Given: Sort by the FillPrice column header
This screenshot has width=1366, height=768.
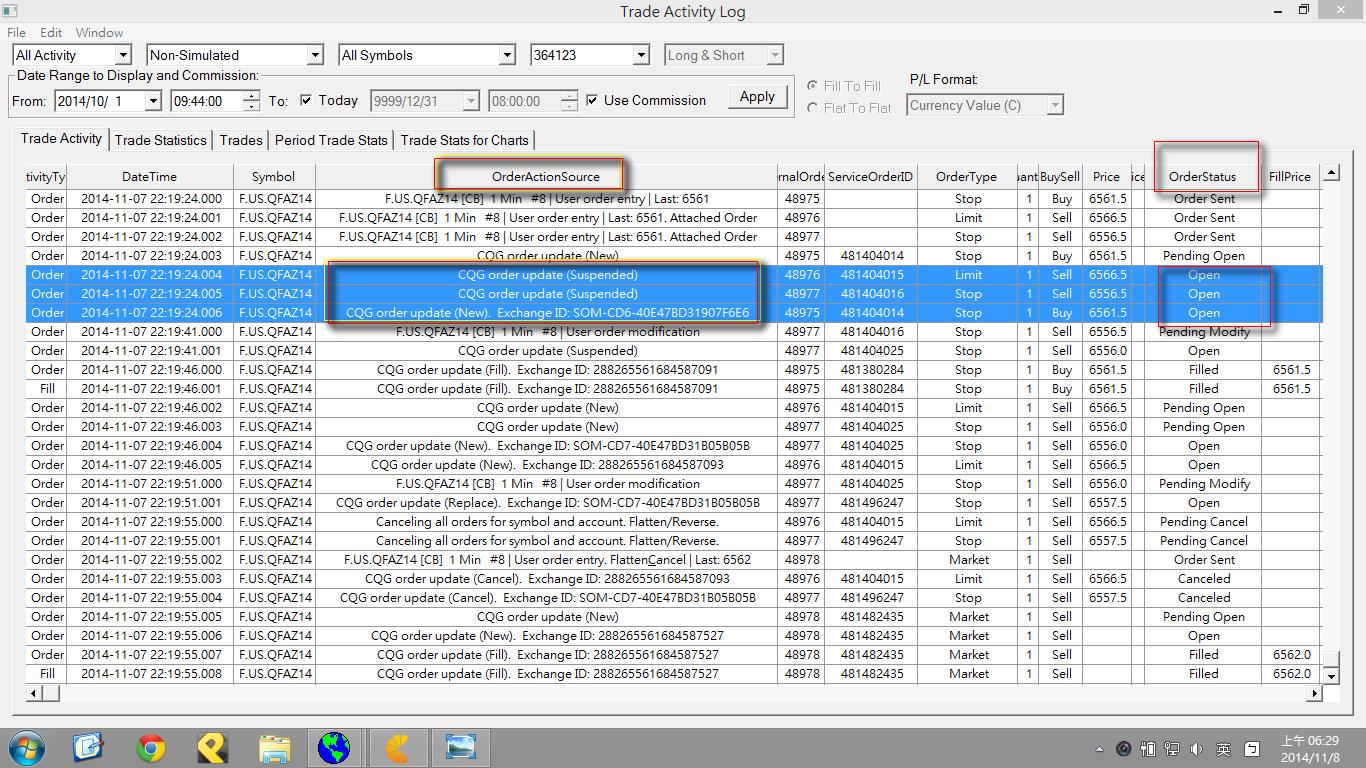Looking at the screenshot, I should [1290, 177].
